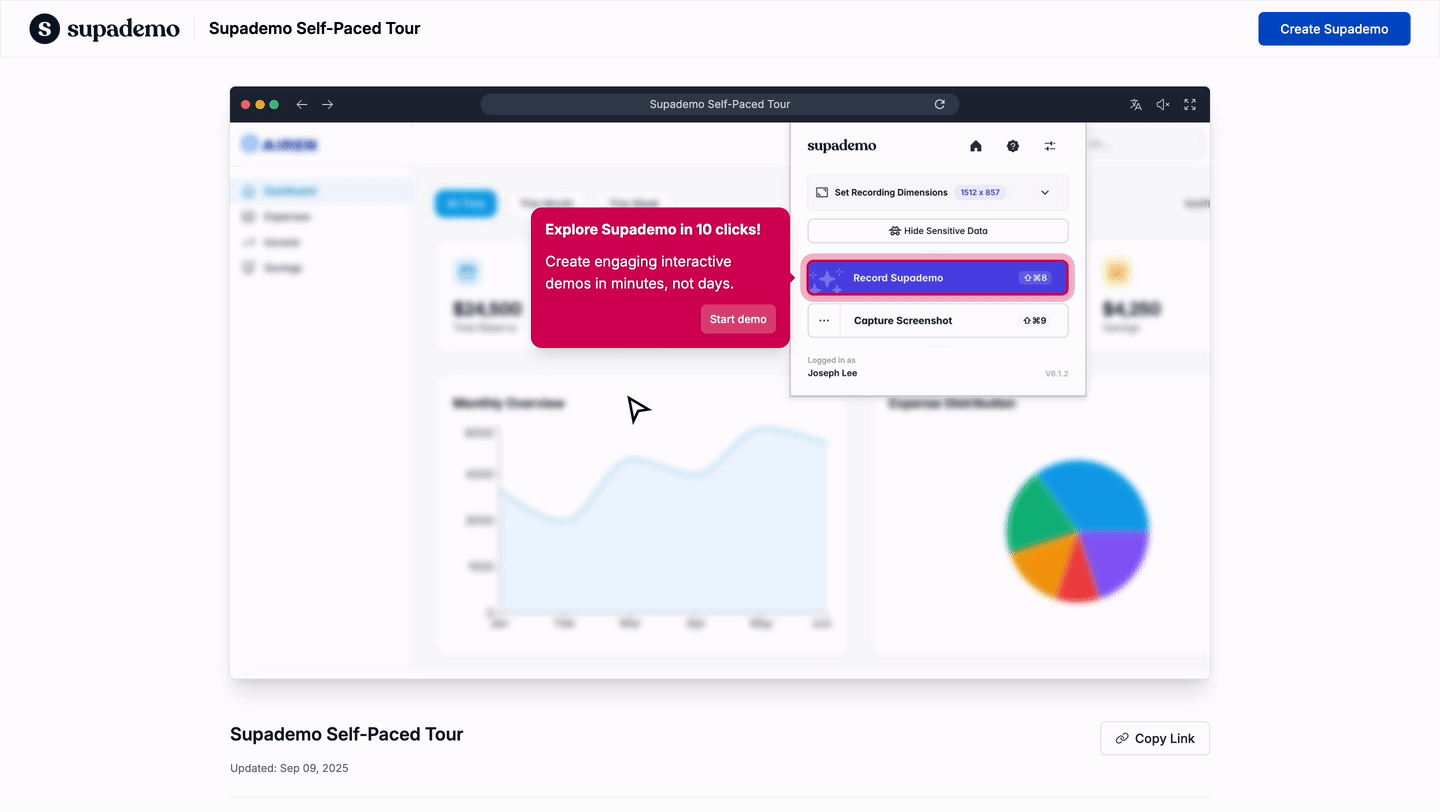
Task: Open the extension settings sliders icon
Action: pos(1050,146)
